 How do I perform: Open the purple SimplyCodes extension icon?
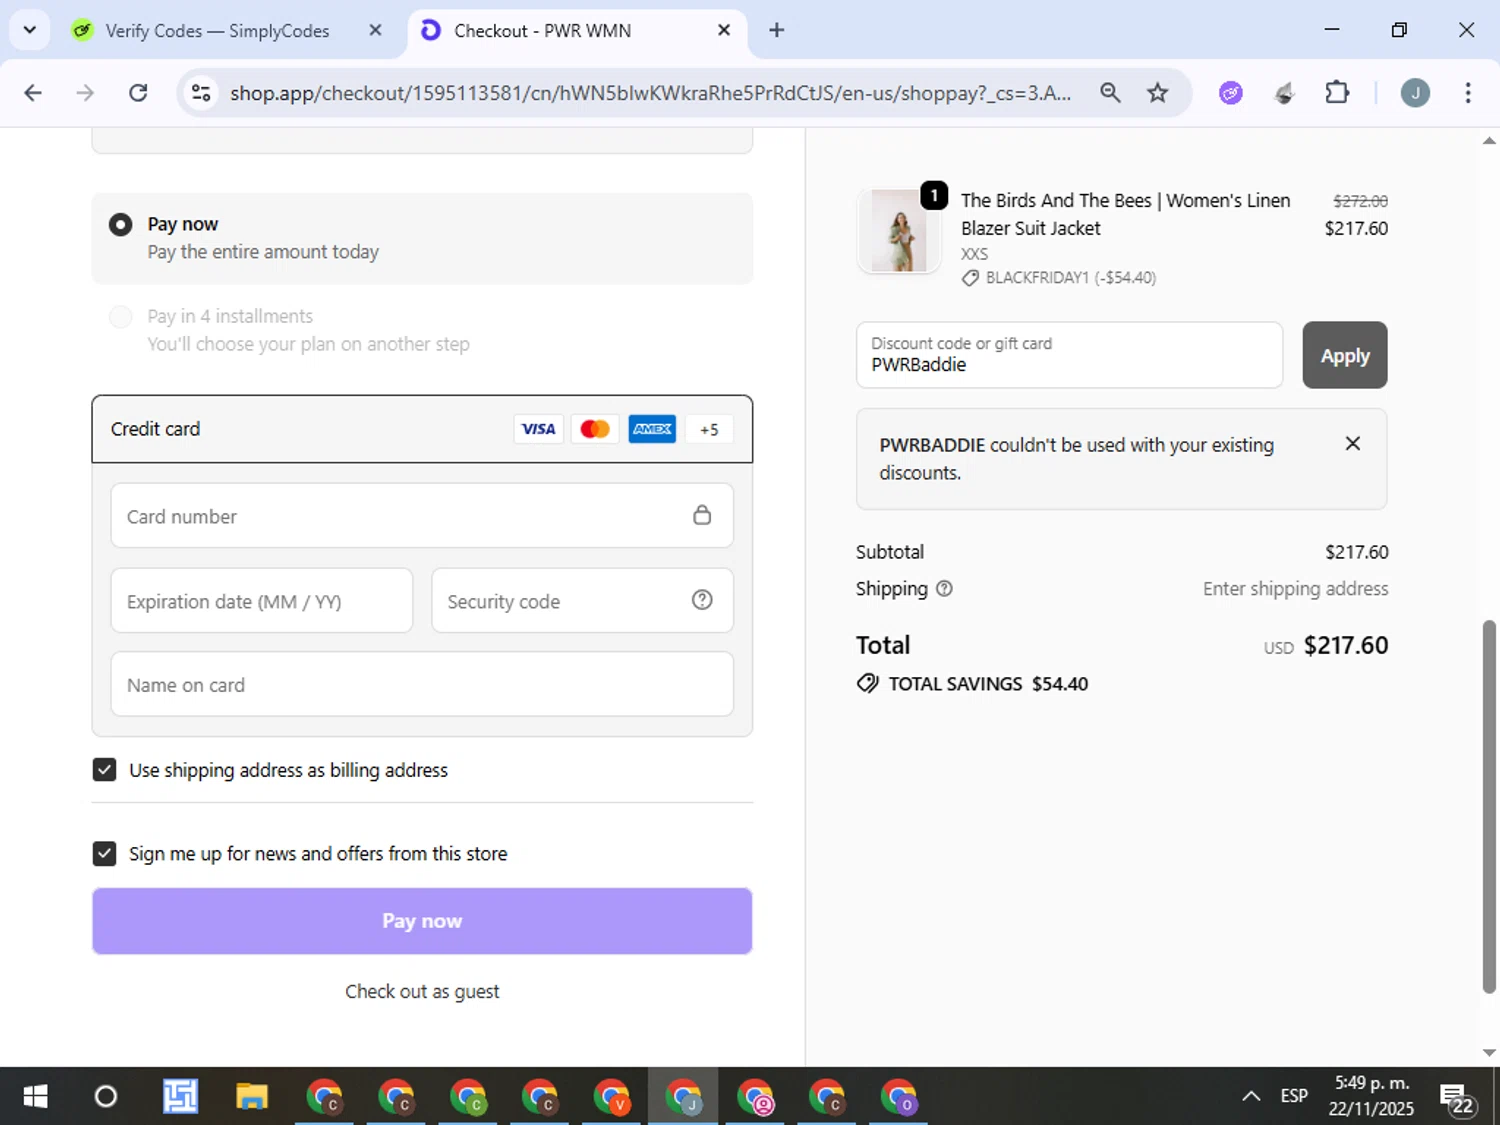click(1231, 93)
